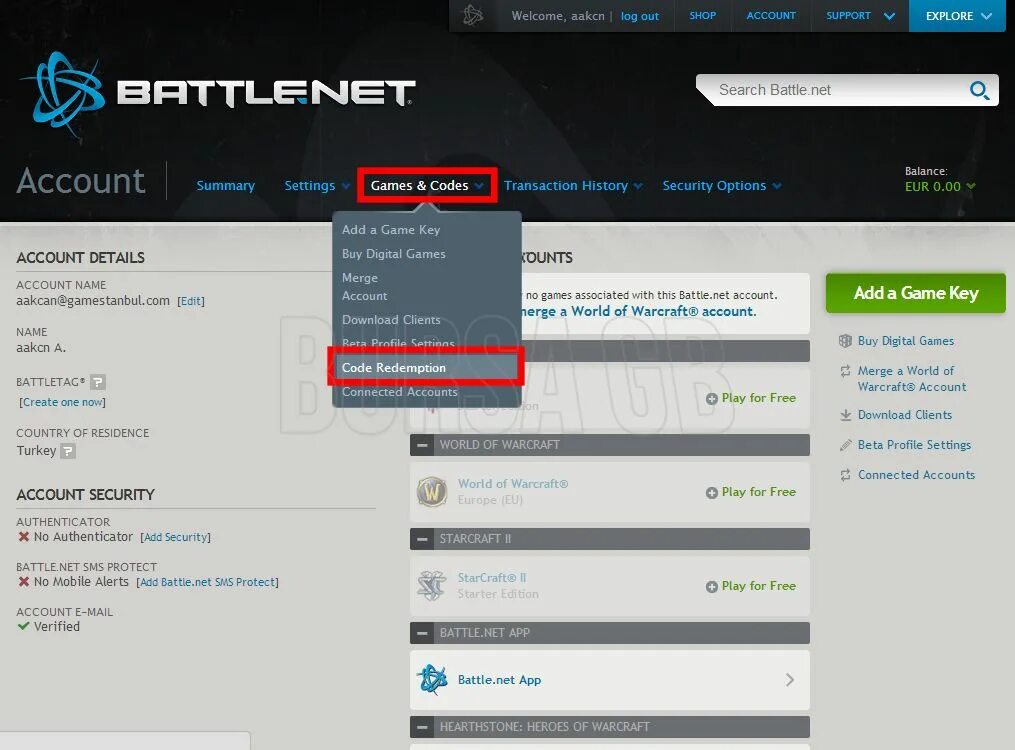Image resolution: width=1015 pixels, height=750 pixels.
Task: Choose Merge Account from the menu
Action: point(364,287)
